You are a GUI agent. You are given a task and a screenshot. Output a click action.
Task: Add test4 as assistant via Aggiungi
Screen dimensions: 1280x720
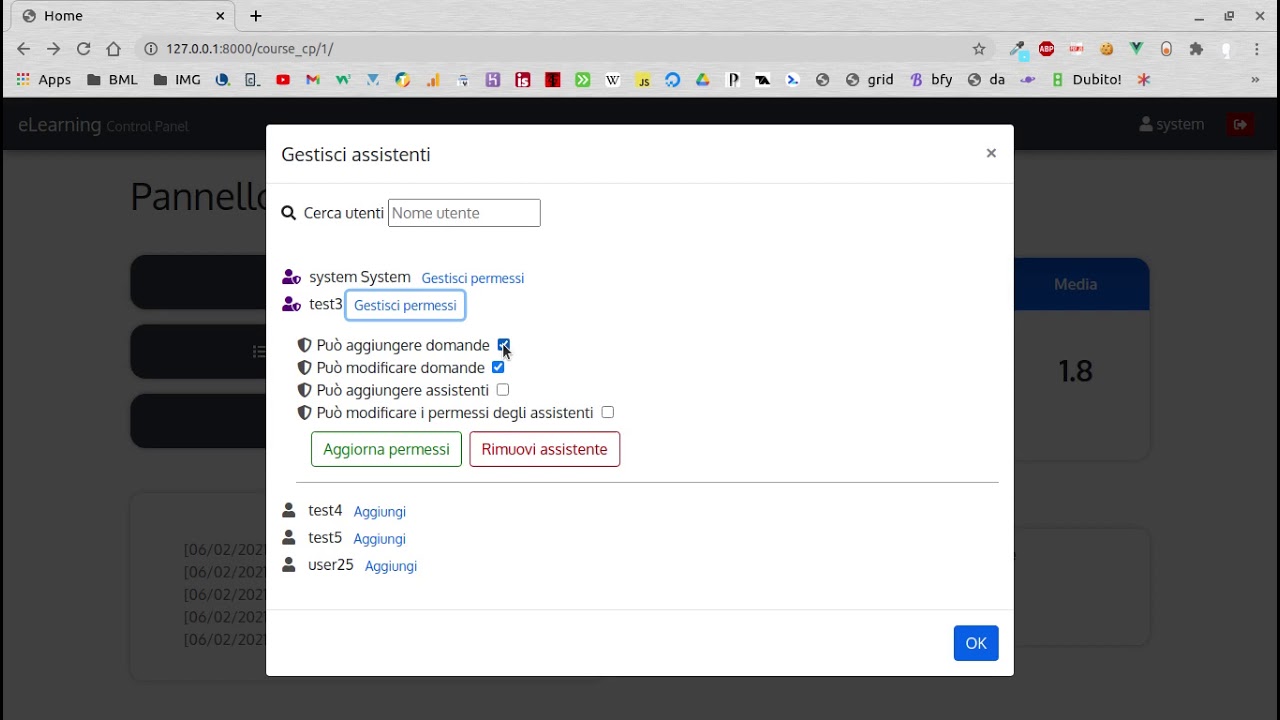click(380, 511)
